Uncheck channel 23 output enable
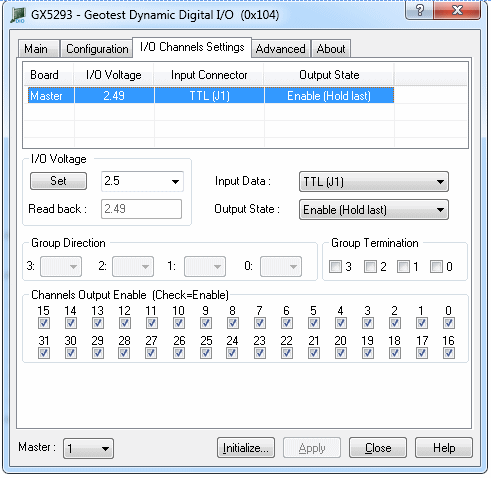This screenshot has width=491, height=478. [260, 353]
